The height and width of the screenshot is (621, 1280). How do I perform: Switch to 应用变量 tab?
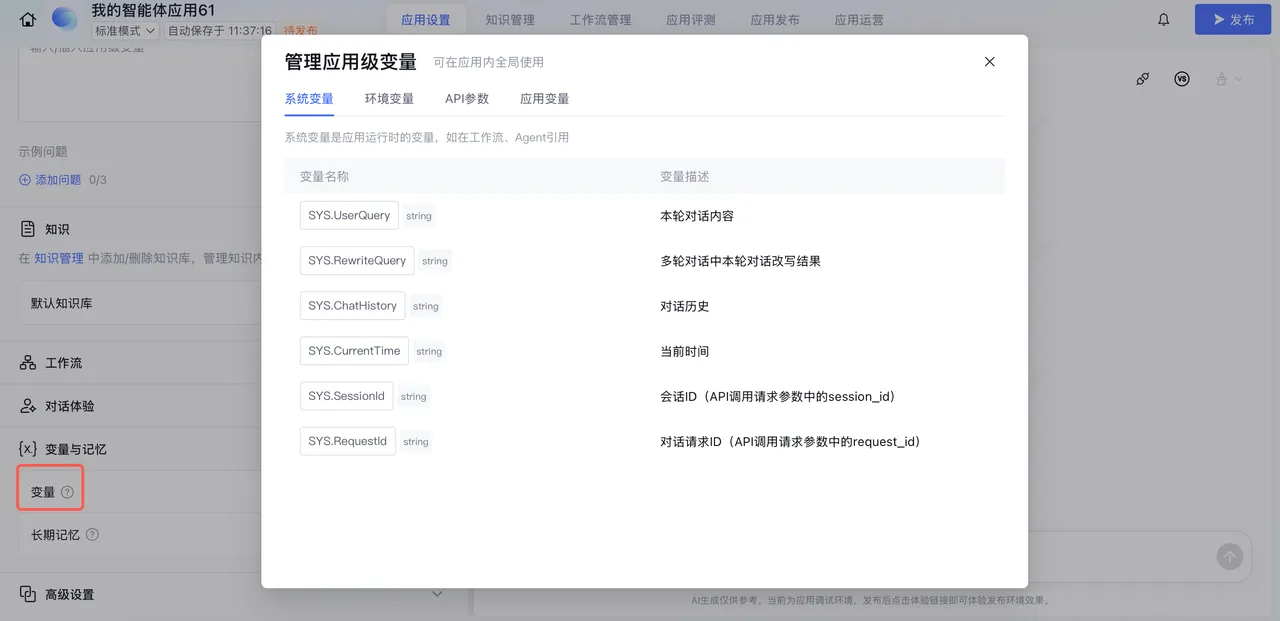(x=544, y=99)
